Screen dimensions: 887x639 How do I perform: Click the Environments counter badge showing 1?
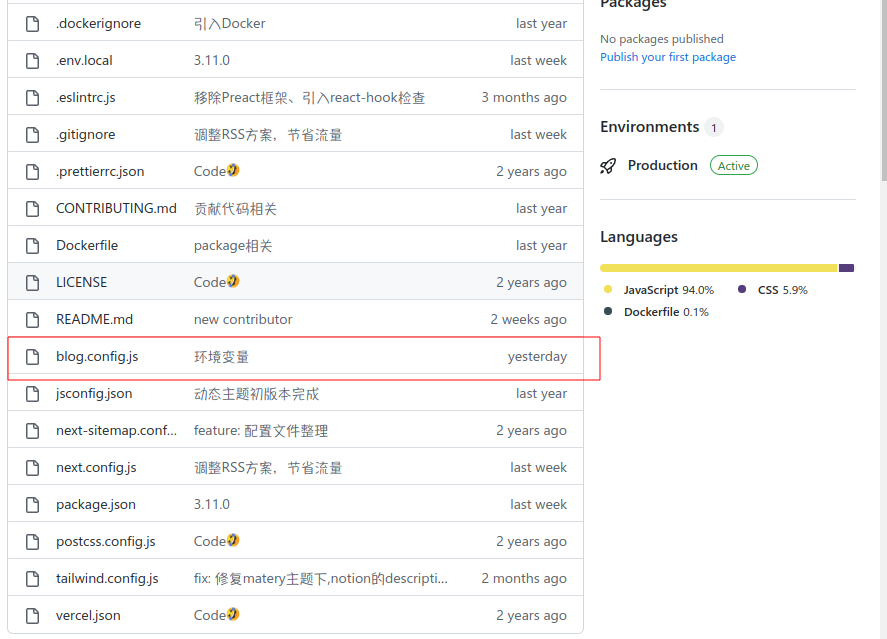click(x=713, y=127)
